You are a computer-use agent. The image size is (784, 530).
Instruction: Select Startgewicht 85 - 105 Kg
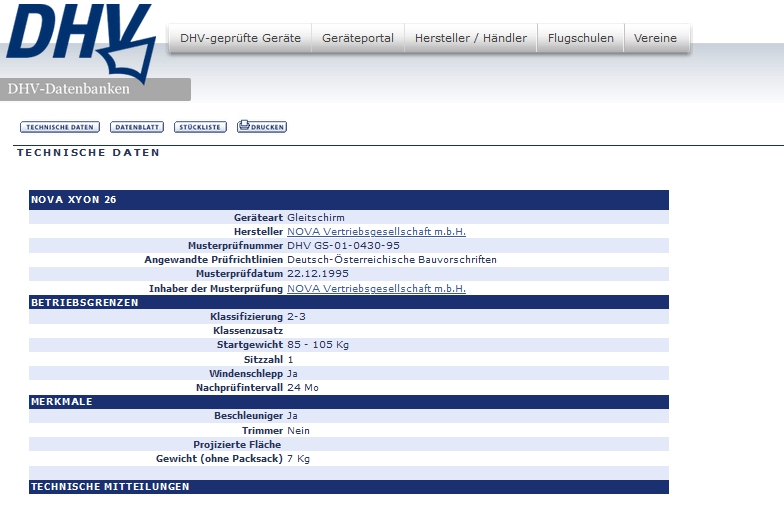click(318, 344)
